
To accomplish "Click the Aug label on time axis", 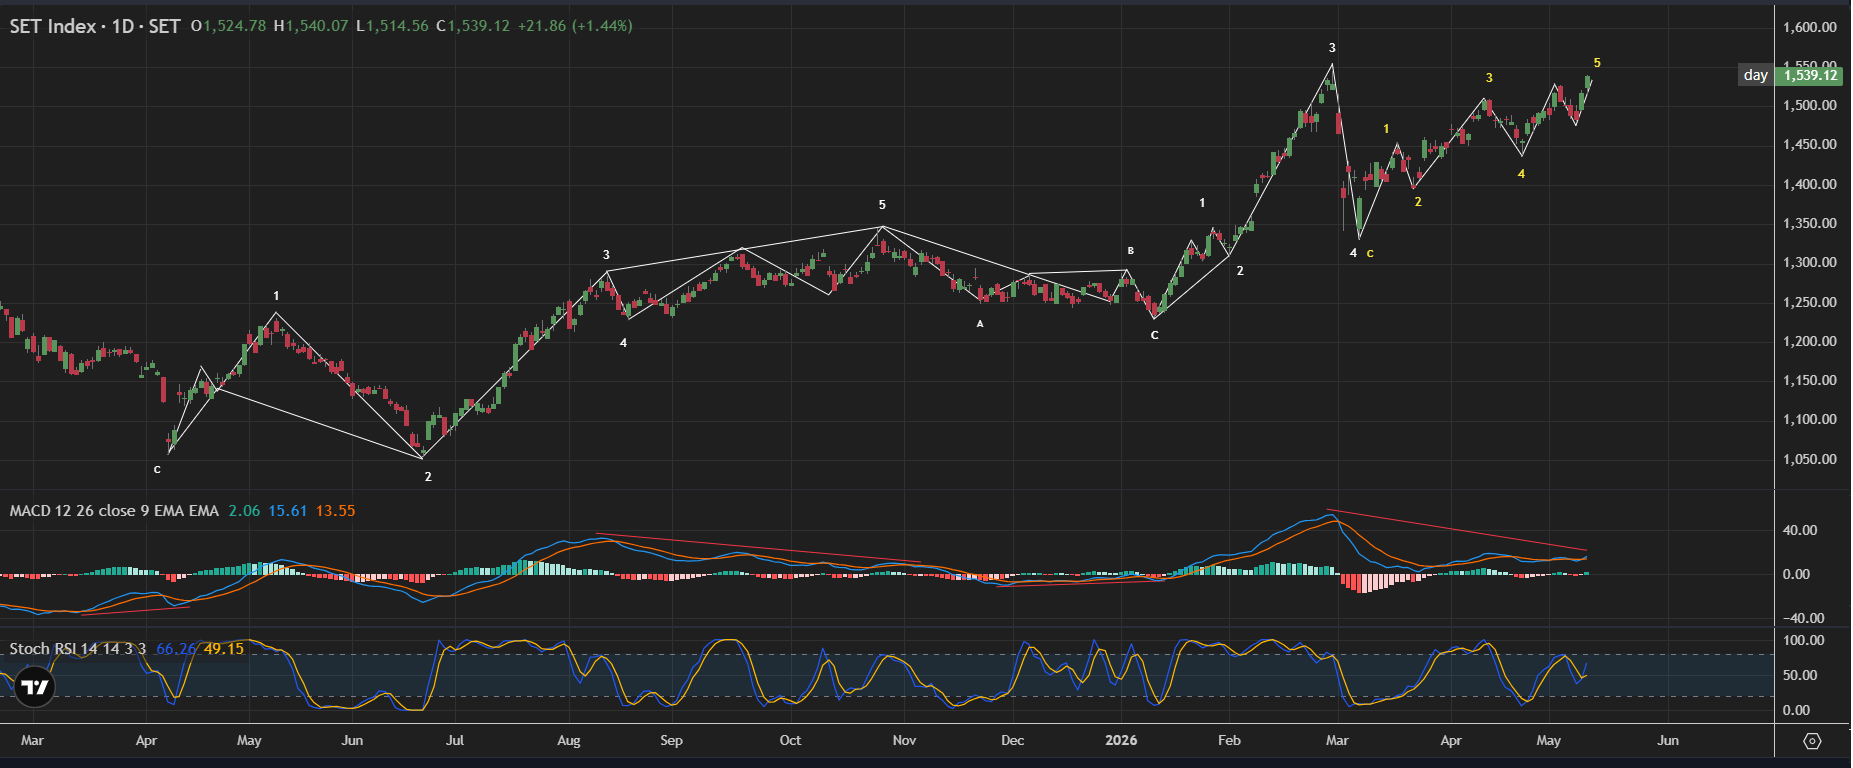I will [x=568, y=741].
